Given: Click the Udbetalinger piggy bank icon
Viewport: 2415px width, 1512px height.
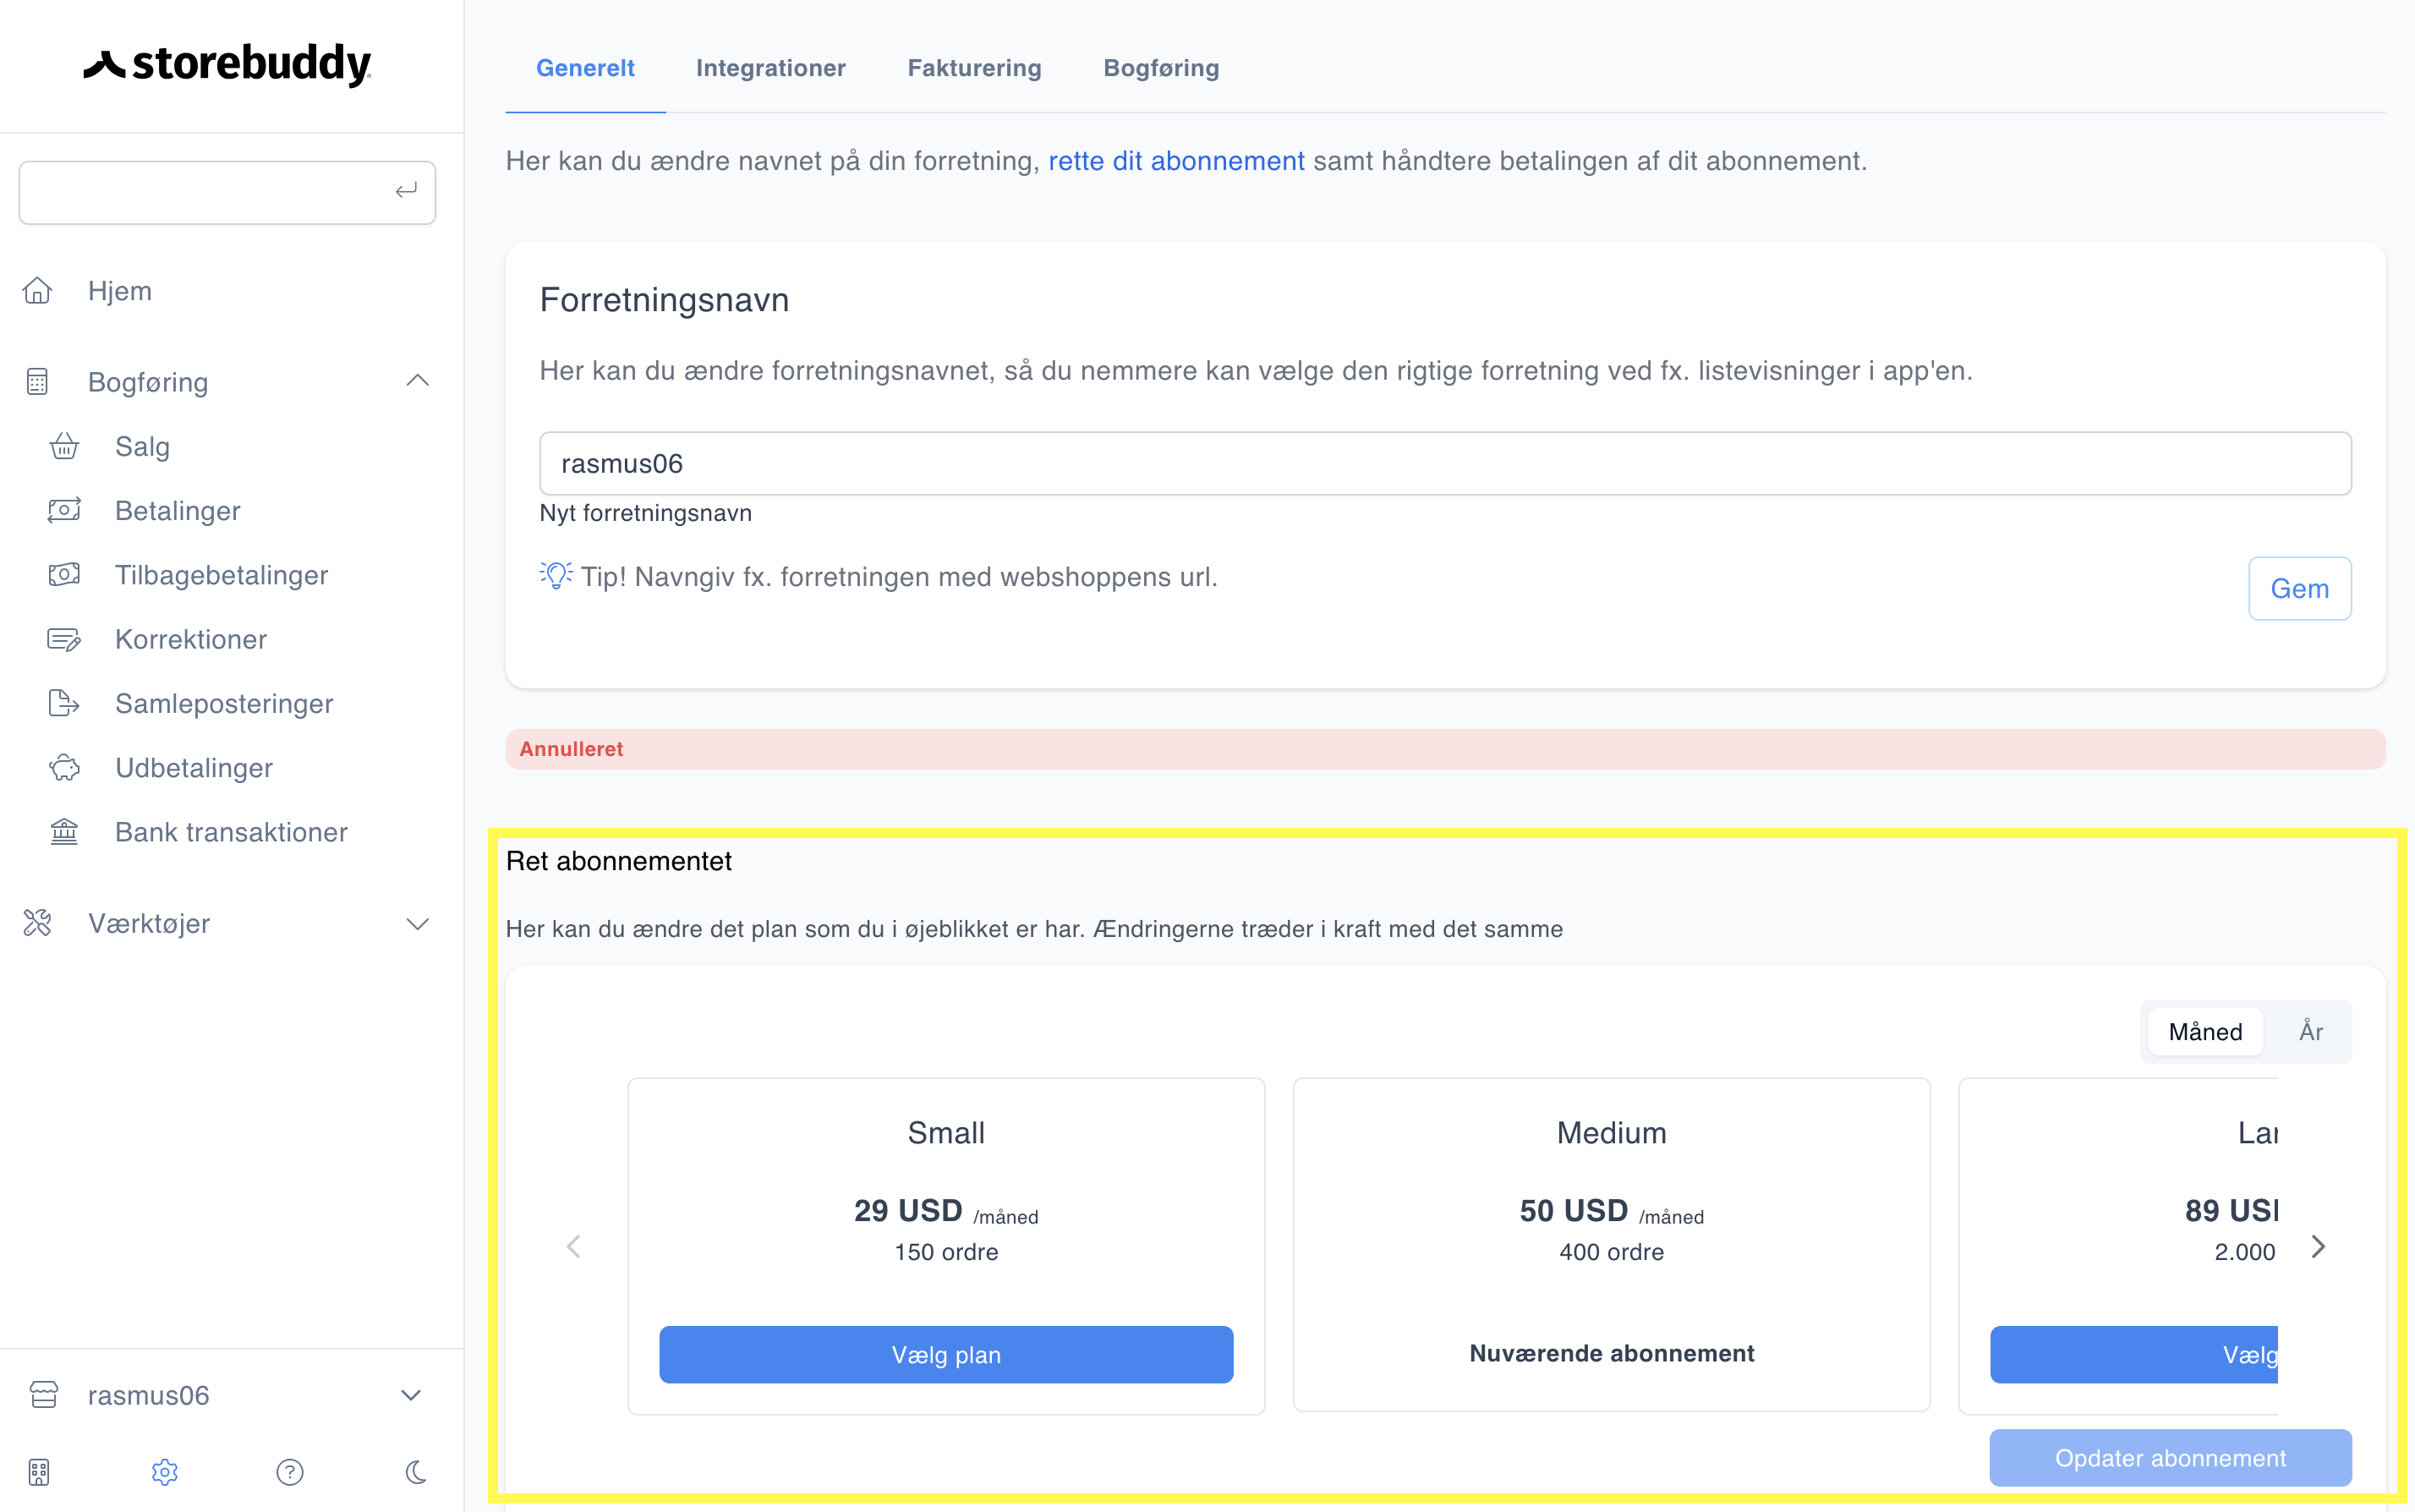Looking at the screenshot, I should 64,768.
